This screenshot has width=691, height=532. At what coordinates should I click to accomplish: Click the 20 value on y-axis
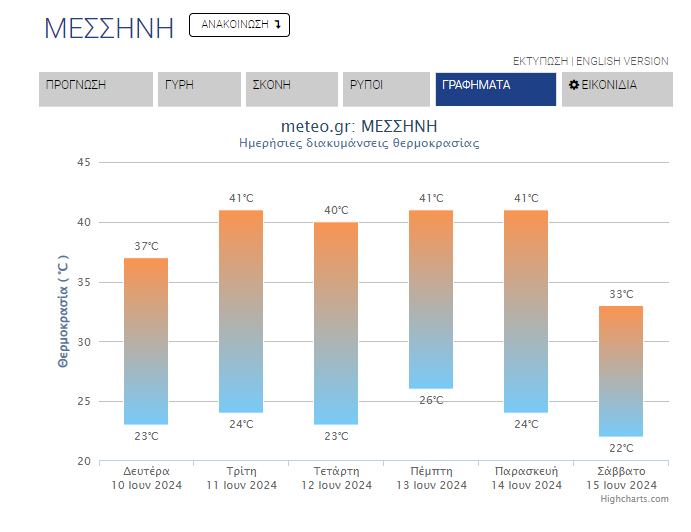tap(84, 461)
